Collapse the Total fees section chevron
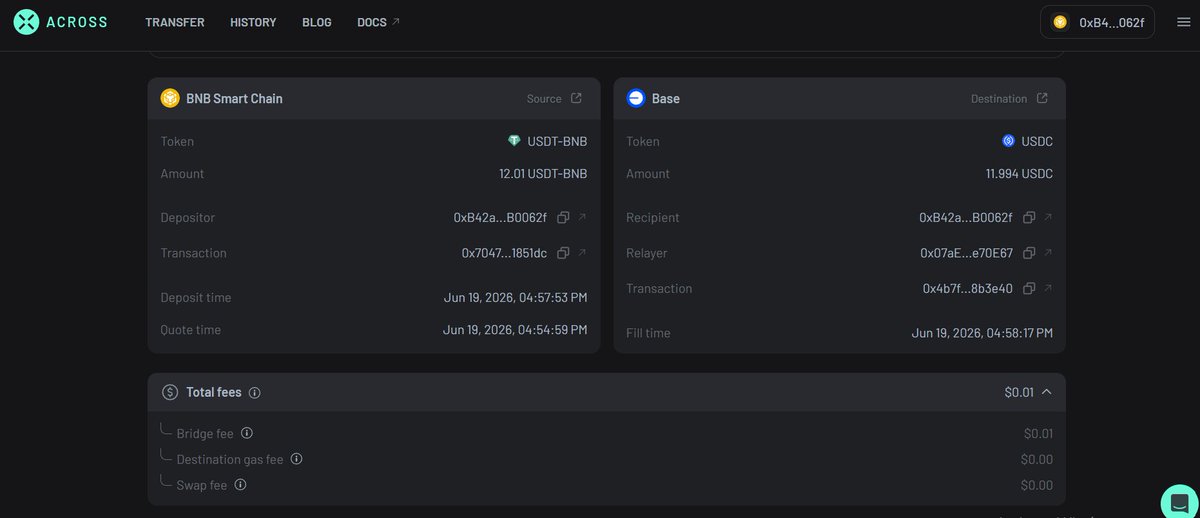 pyautogui.click(x=1046, y=392)
